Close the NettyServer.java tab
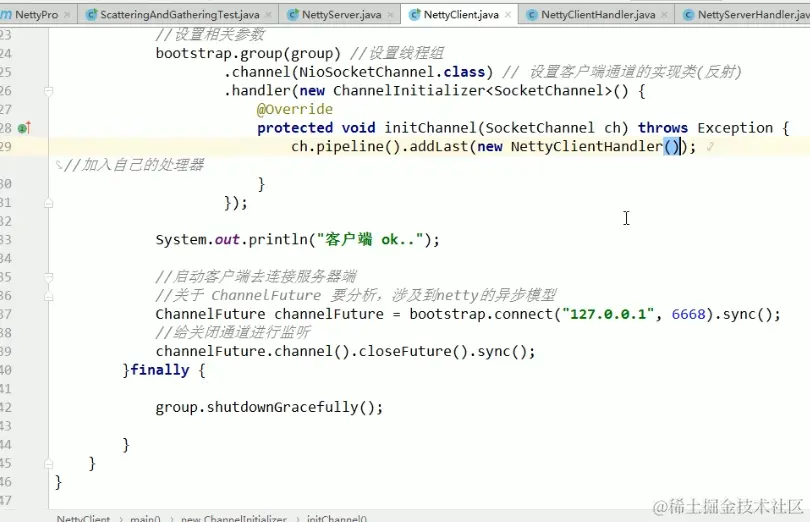 tap(391, 15)
